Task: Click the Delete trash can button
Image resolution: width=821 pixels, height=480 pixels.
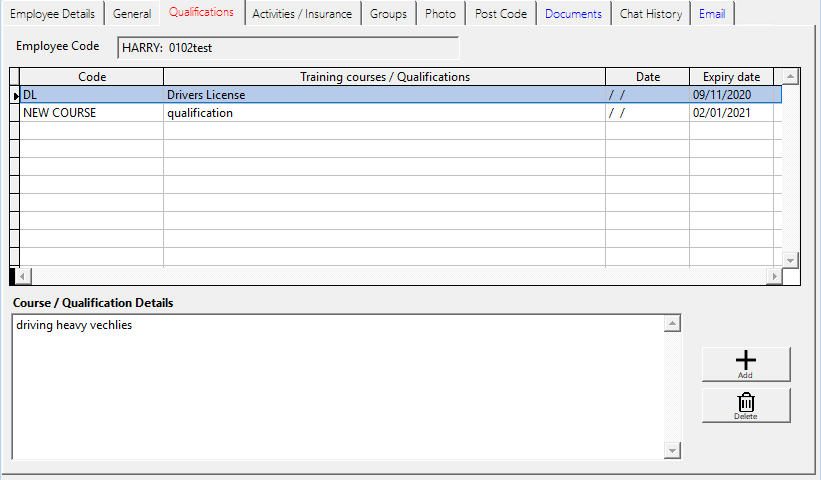Action: point(745,405)
